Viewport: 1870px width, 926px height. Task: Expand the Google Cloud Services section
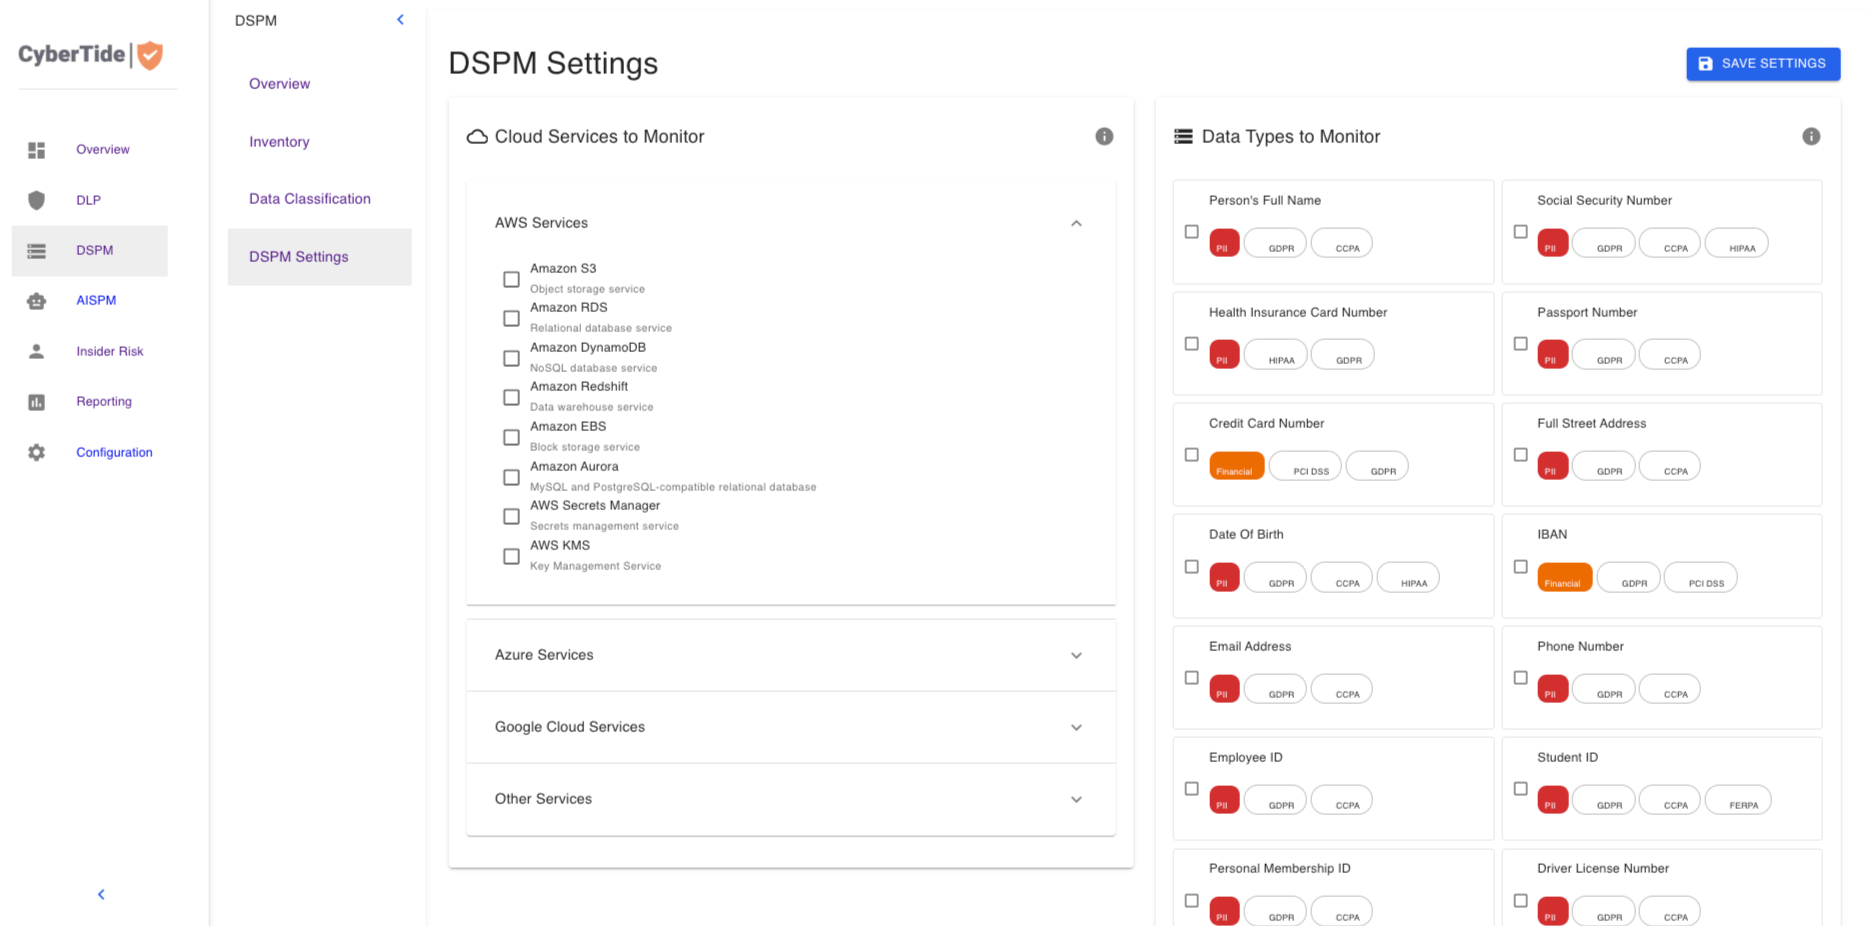click(1076, 728)
